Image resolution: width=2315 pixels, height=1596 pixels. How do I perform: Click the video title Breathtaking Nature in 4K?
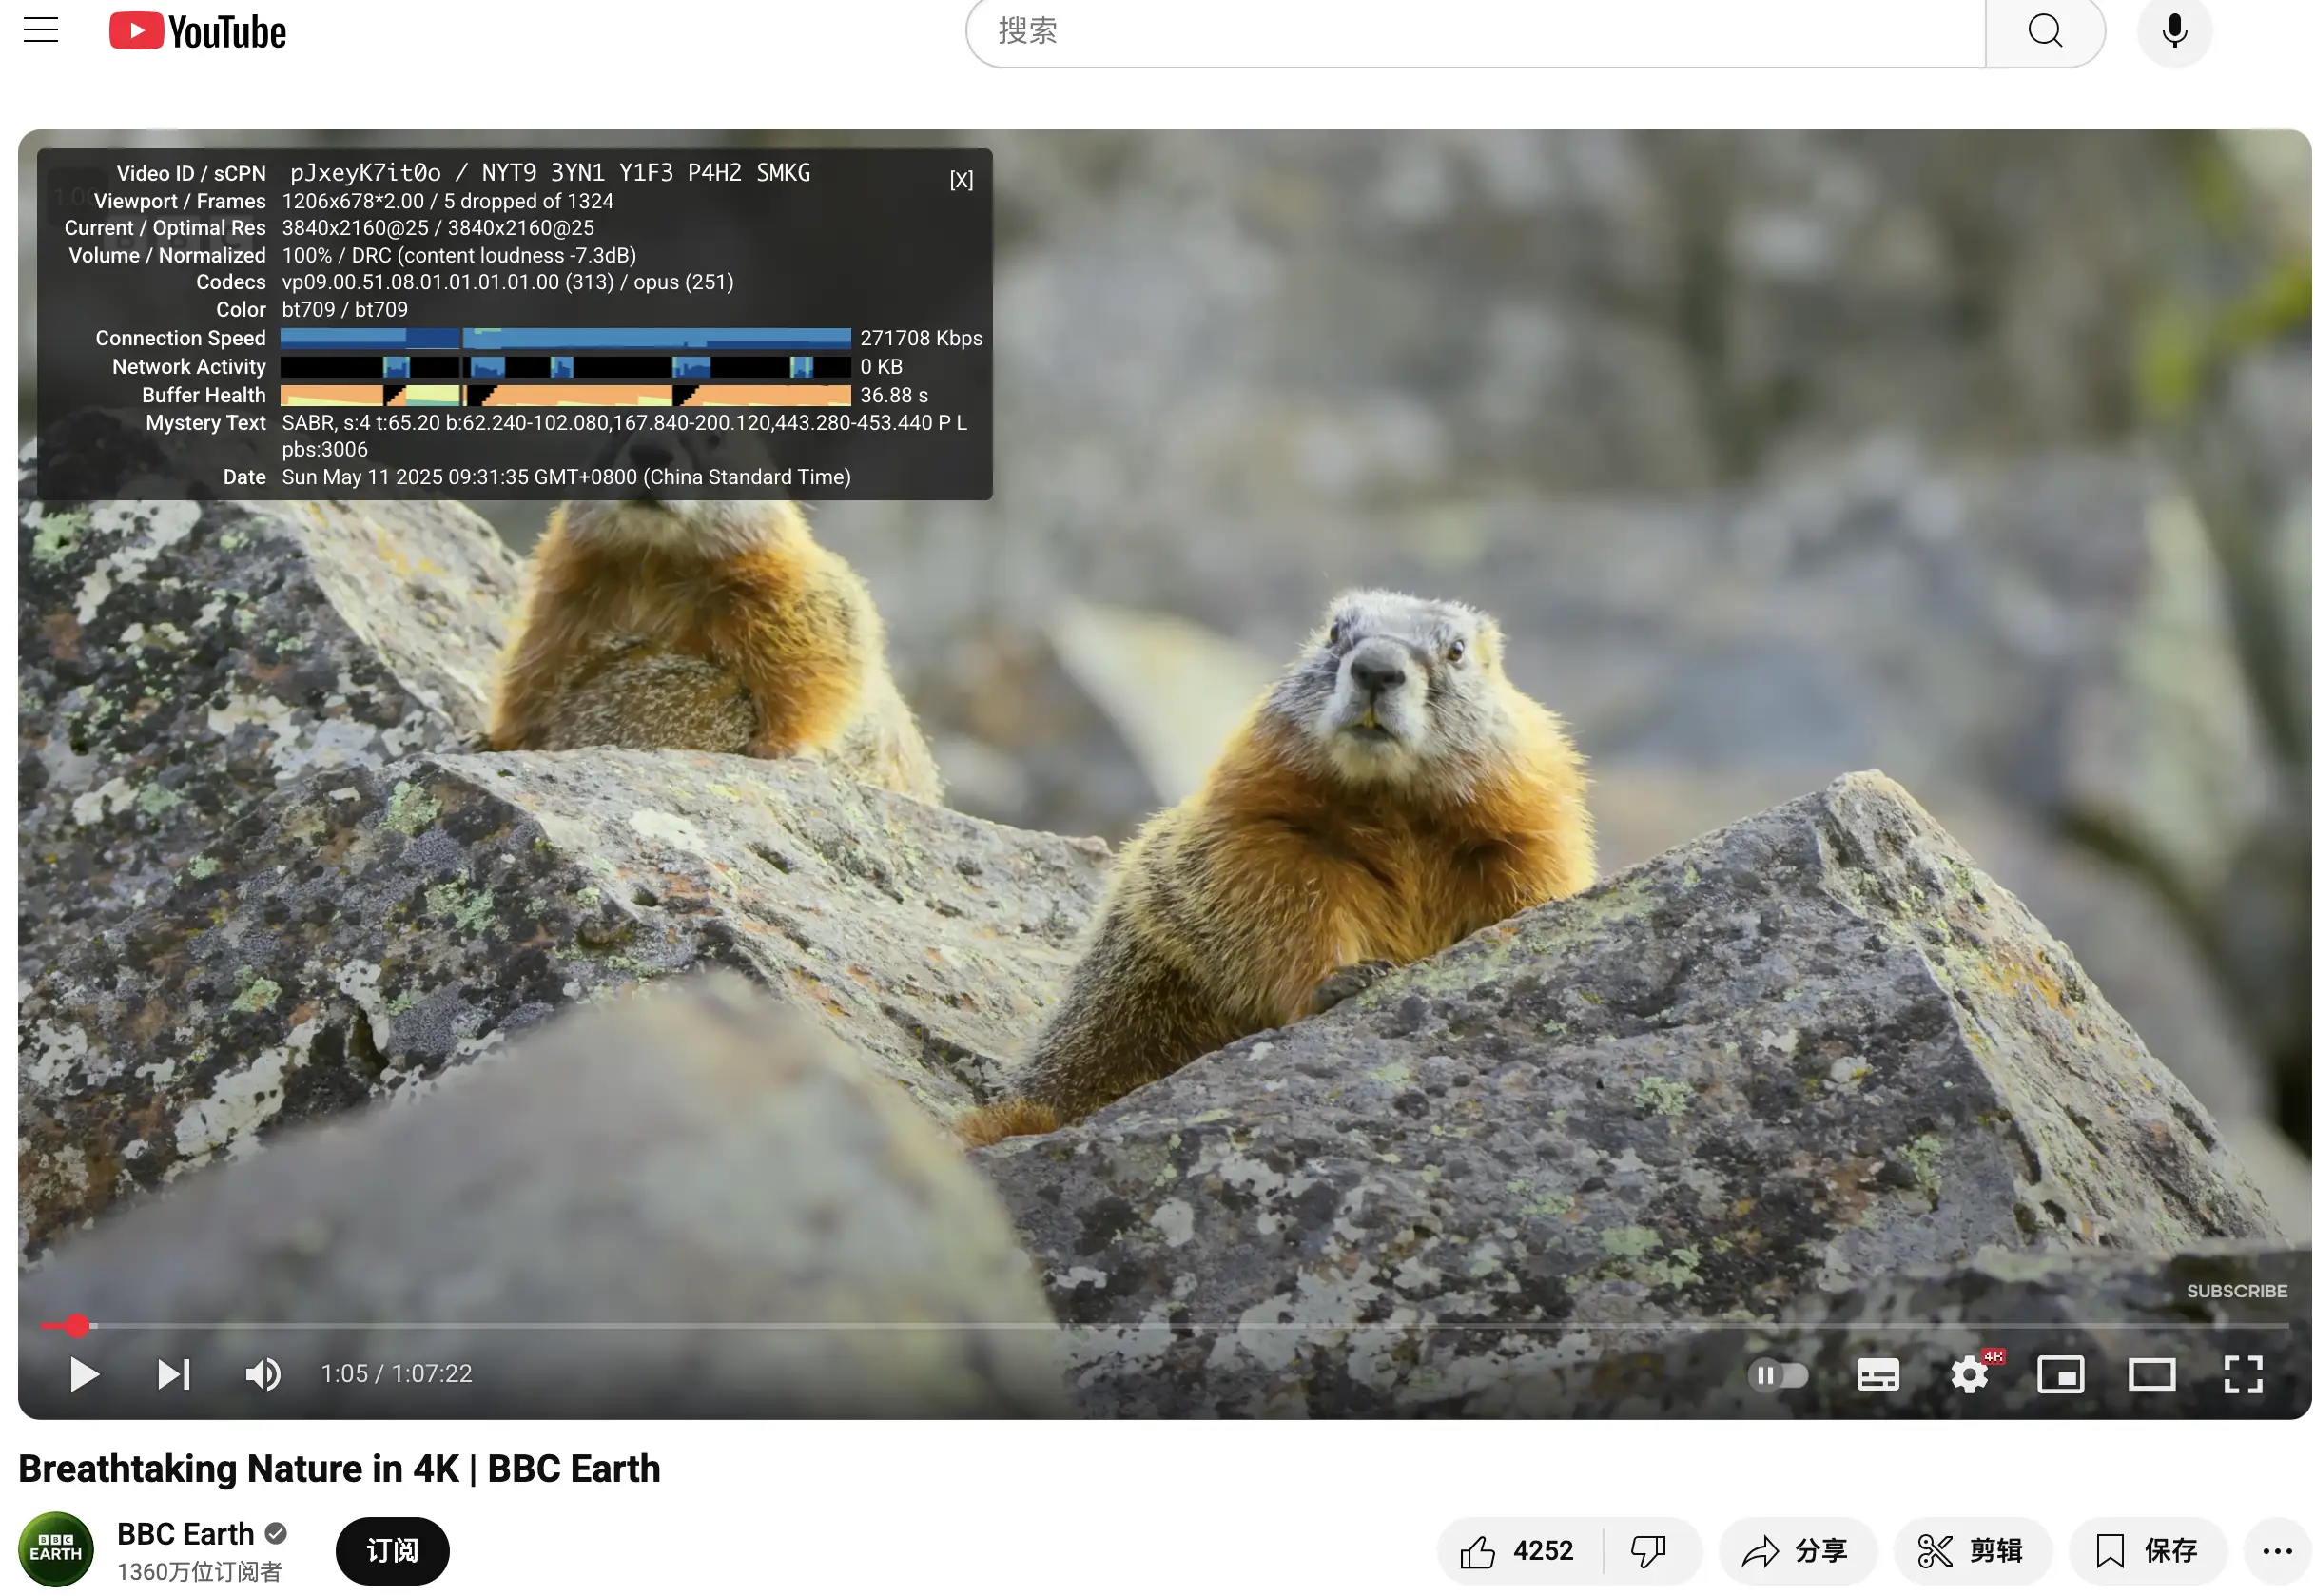(339, 1468)
